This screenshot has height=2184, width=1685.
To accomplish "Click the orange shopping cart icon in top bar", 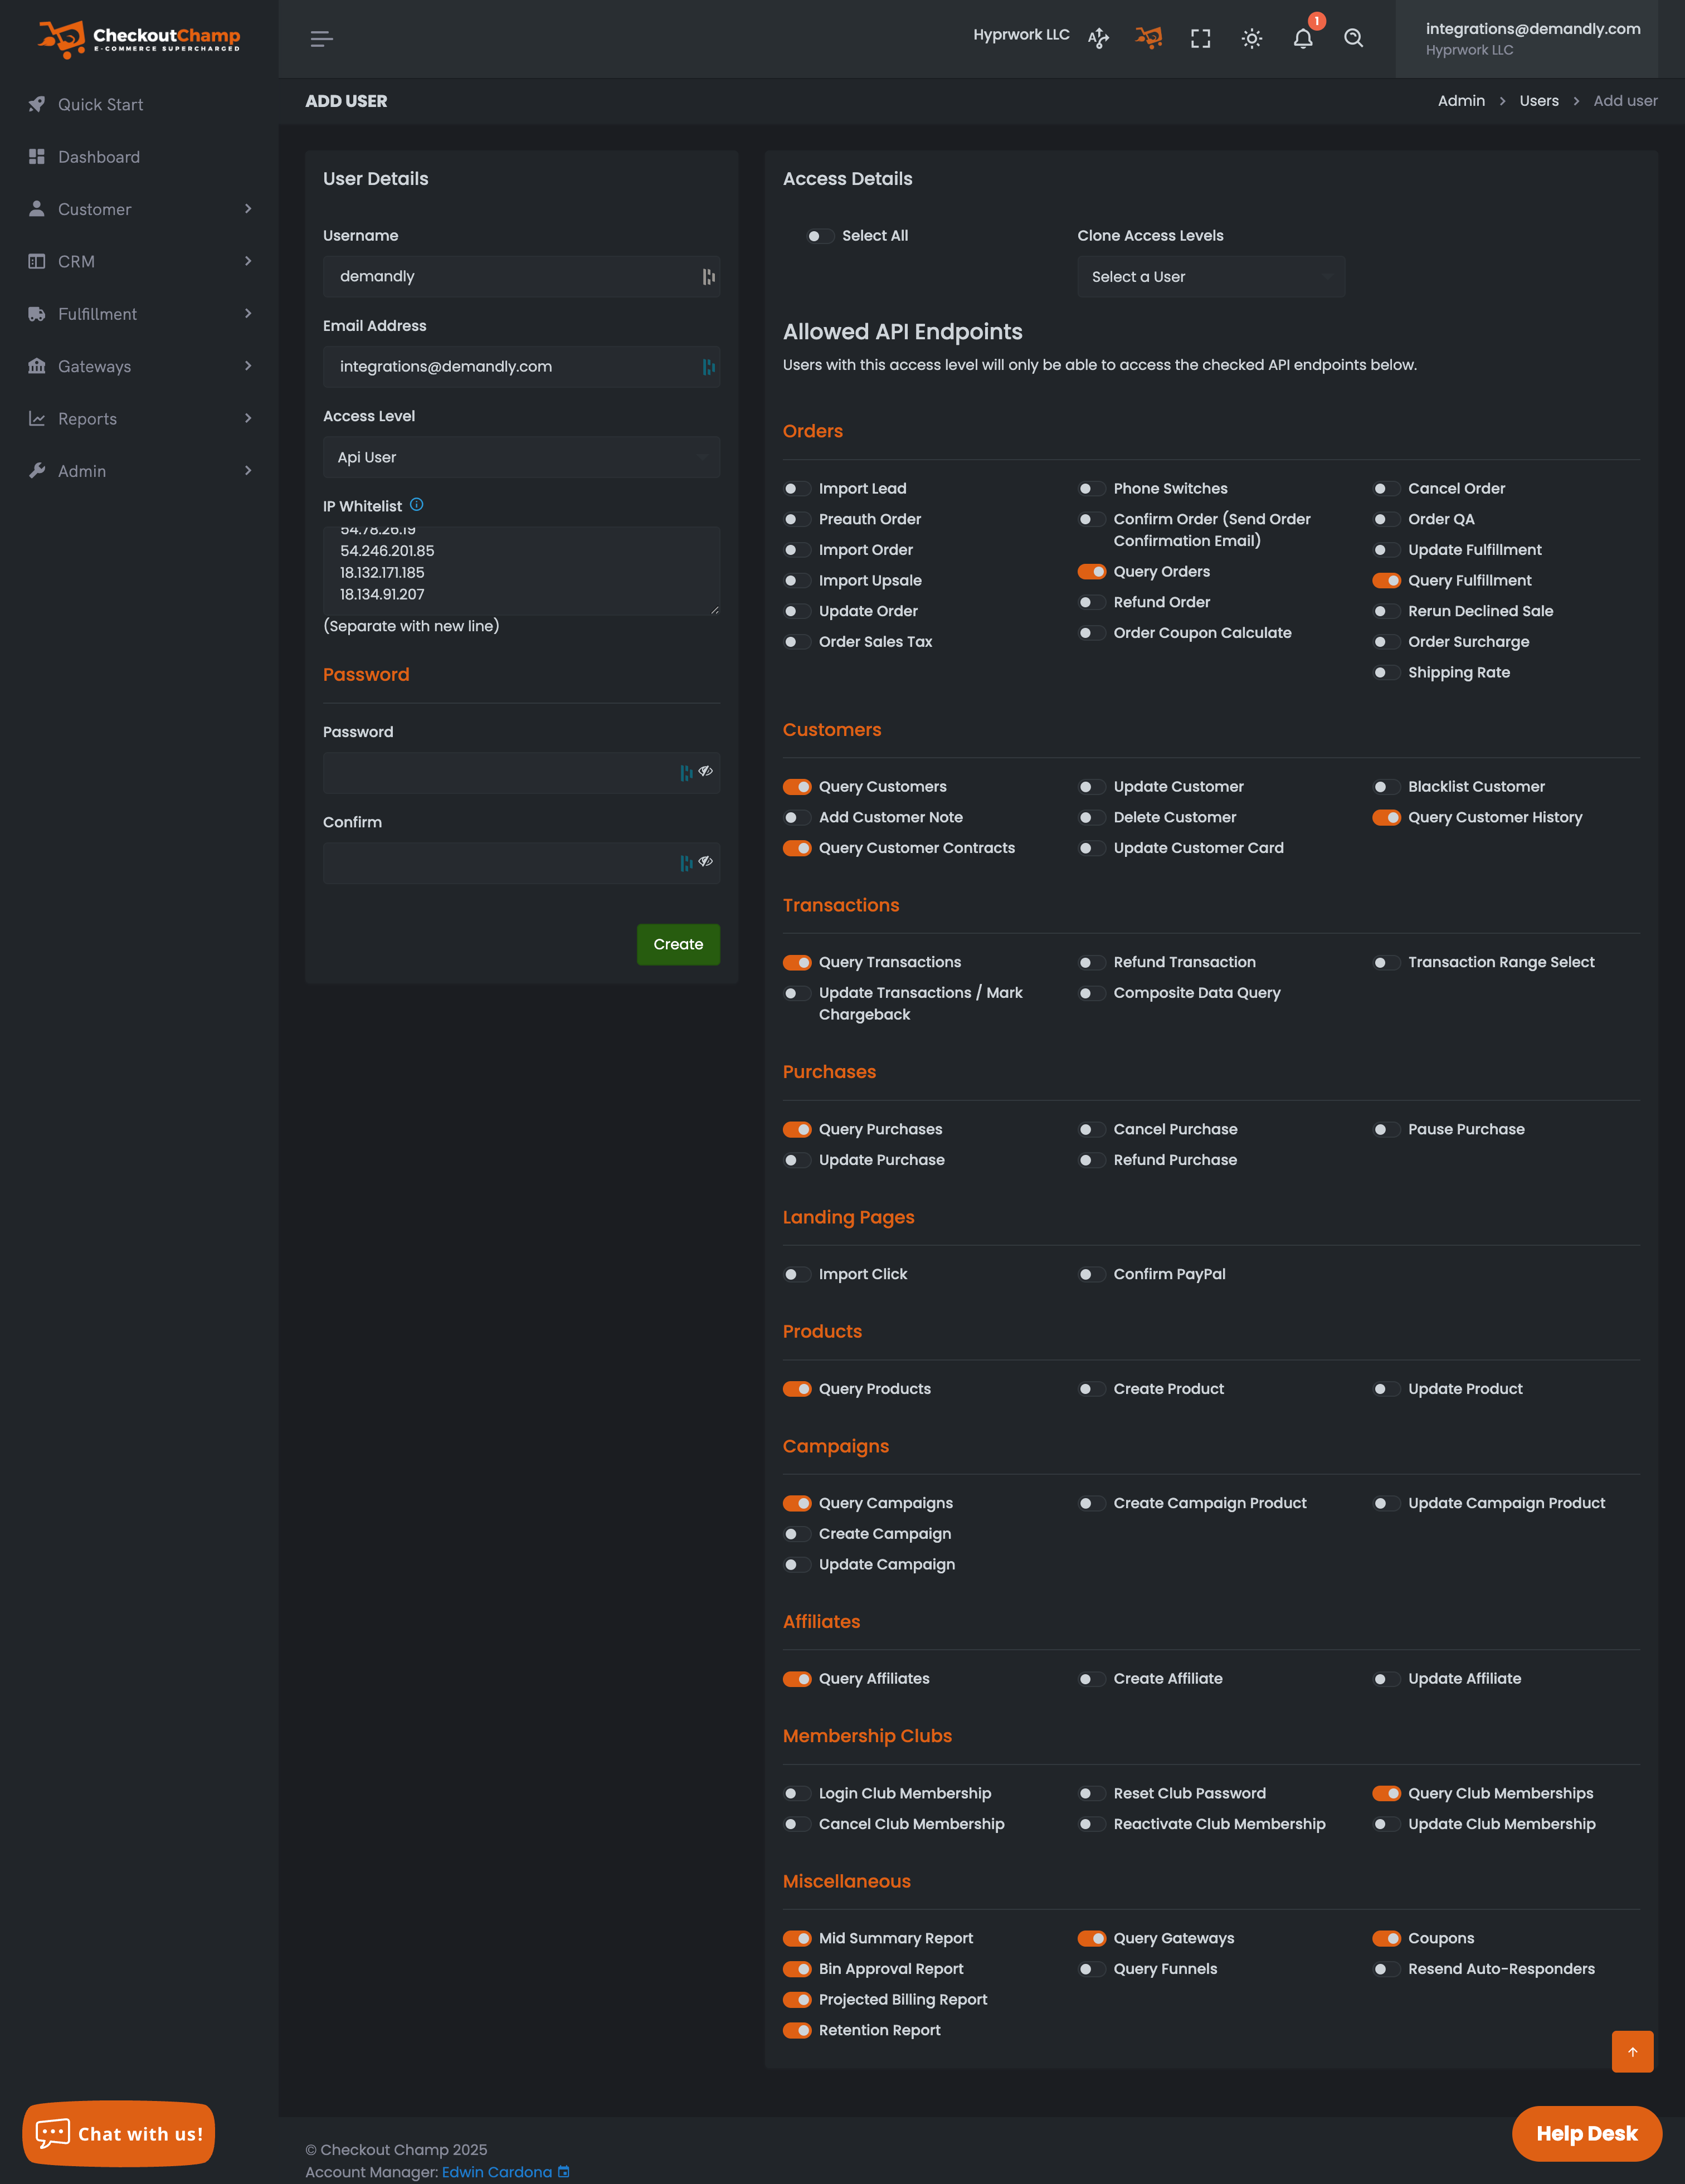I will [x=1148, y=38].
